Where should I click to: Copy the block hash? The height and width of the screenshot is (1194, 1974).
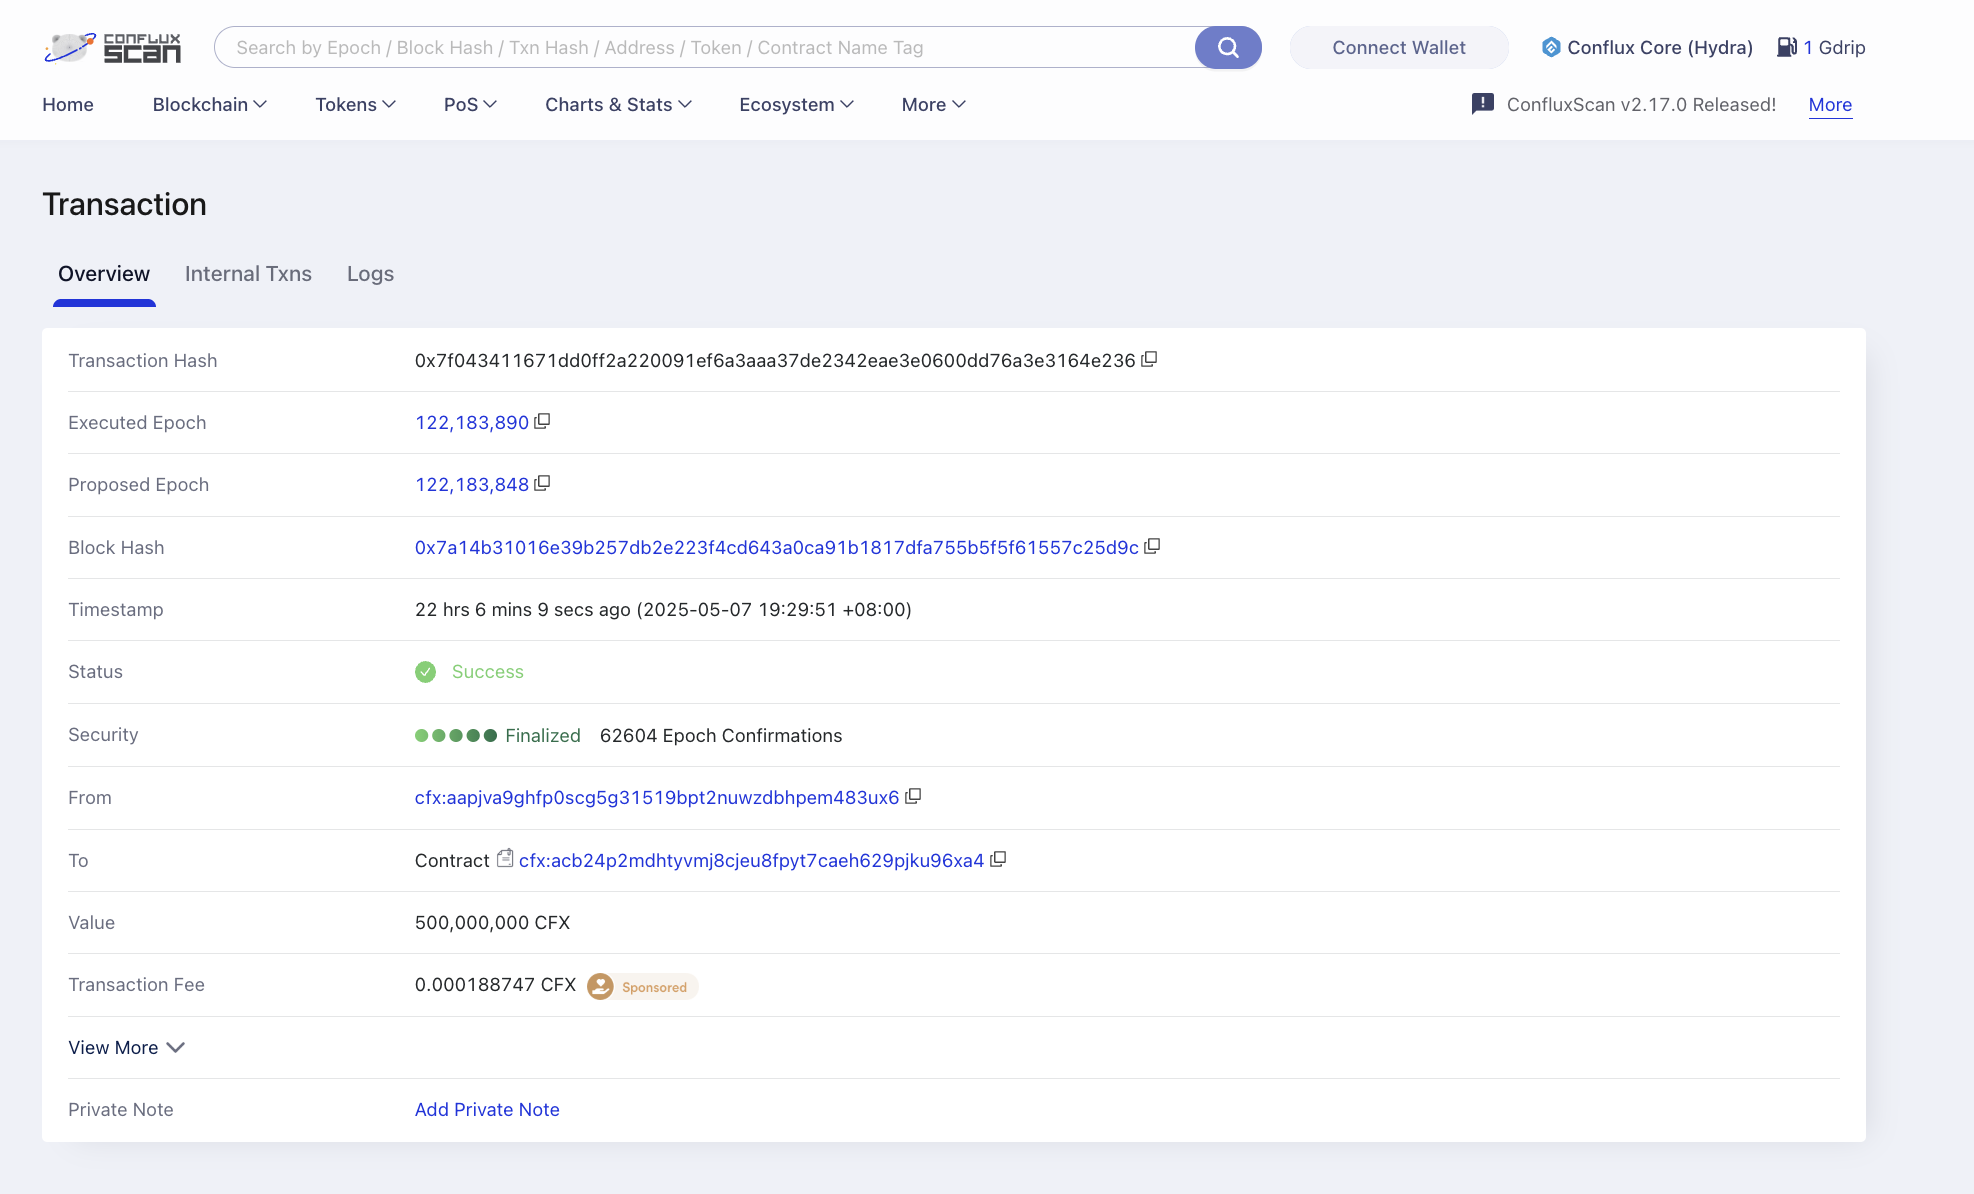click(x=1152, y=546)
